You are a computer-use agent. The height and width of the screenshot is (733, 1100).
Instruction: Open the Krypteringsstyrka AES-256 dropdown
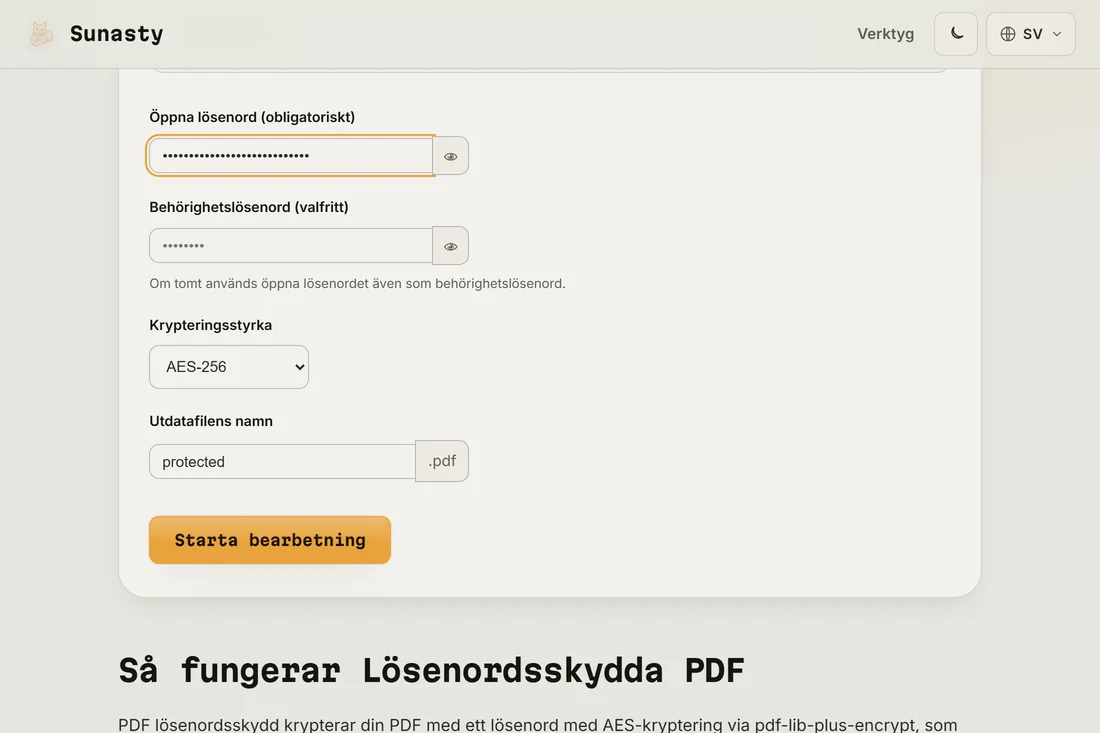pos(229,367)
